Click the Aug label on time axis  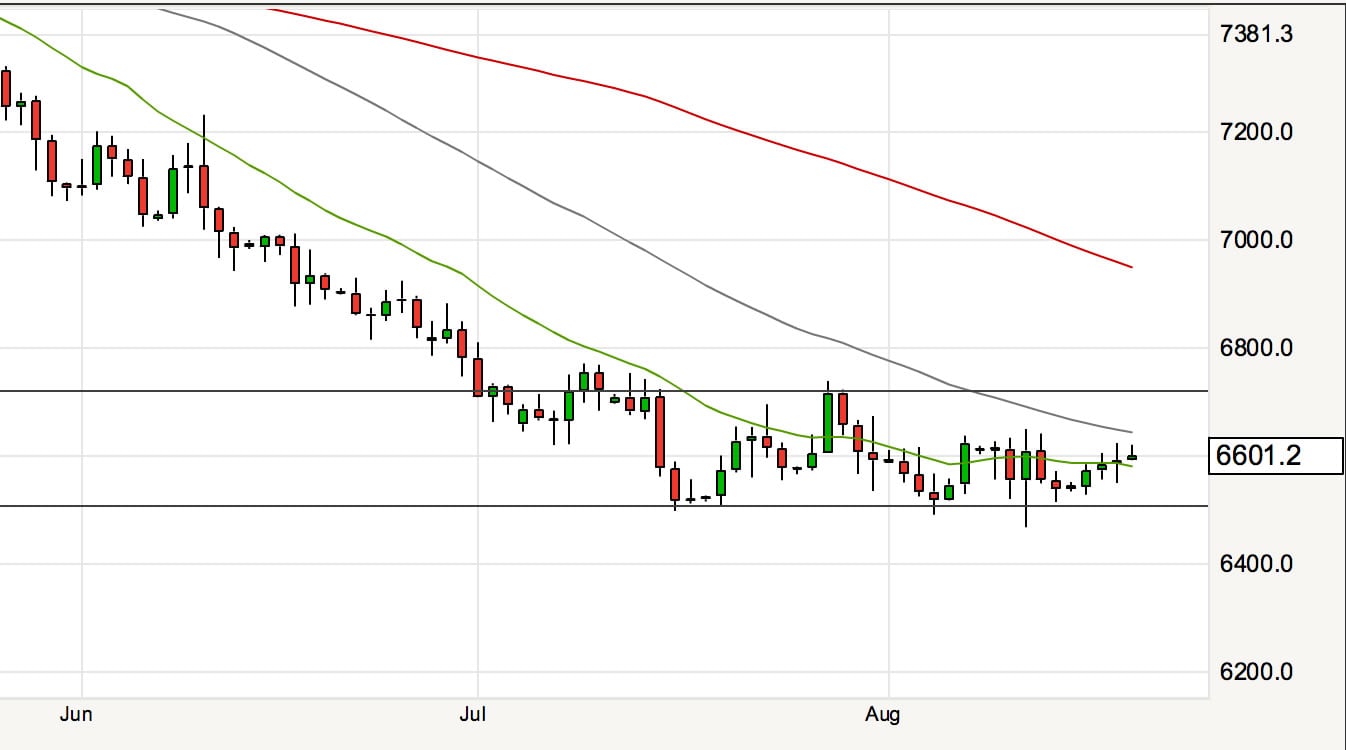(882, 714)
